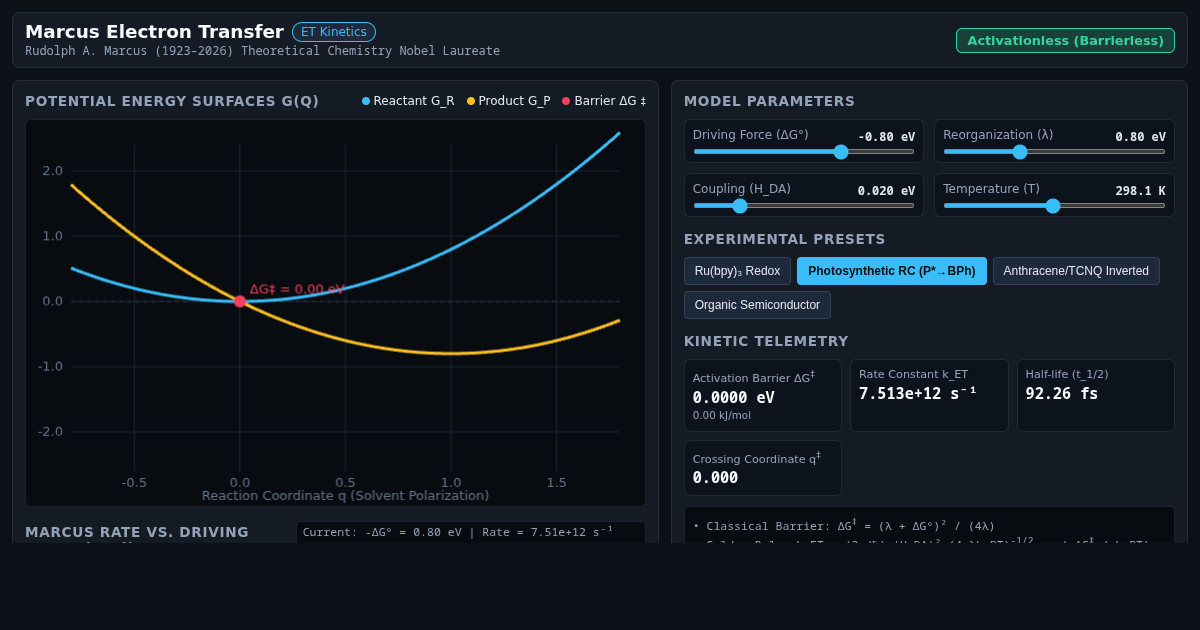Click the Barrier ΔG‡ legend dot

click(566, 101)
